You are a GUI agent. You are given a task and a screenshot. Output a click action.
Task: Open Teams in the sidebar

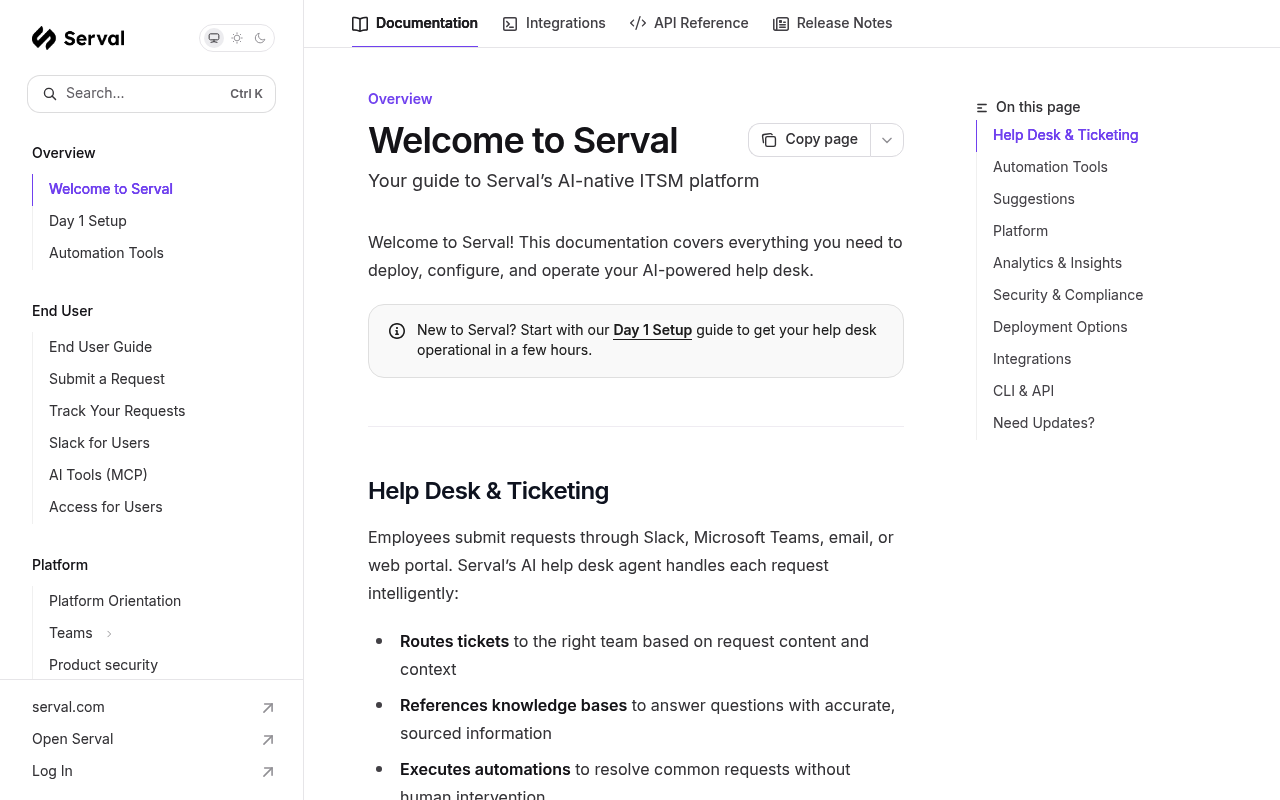click(71, 633)
